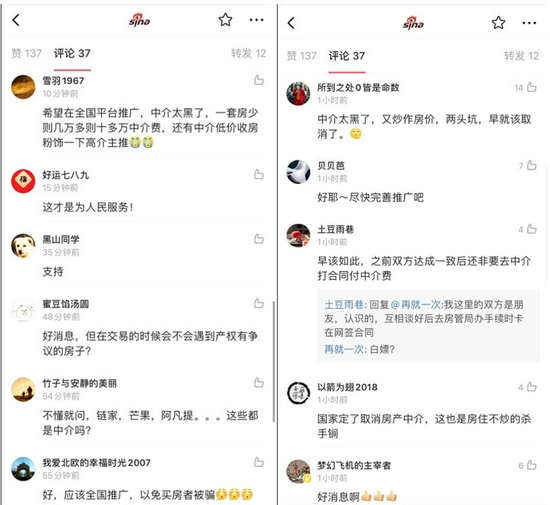Tap the back arrow in right panel
550x505 pixels.
[291, 23]
